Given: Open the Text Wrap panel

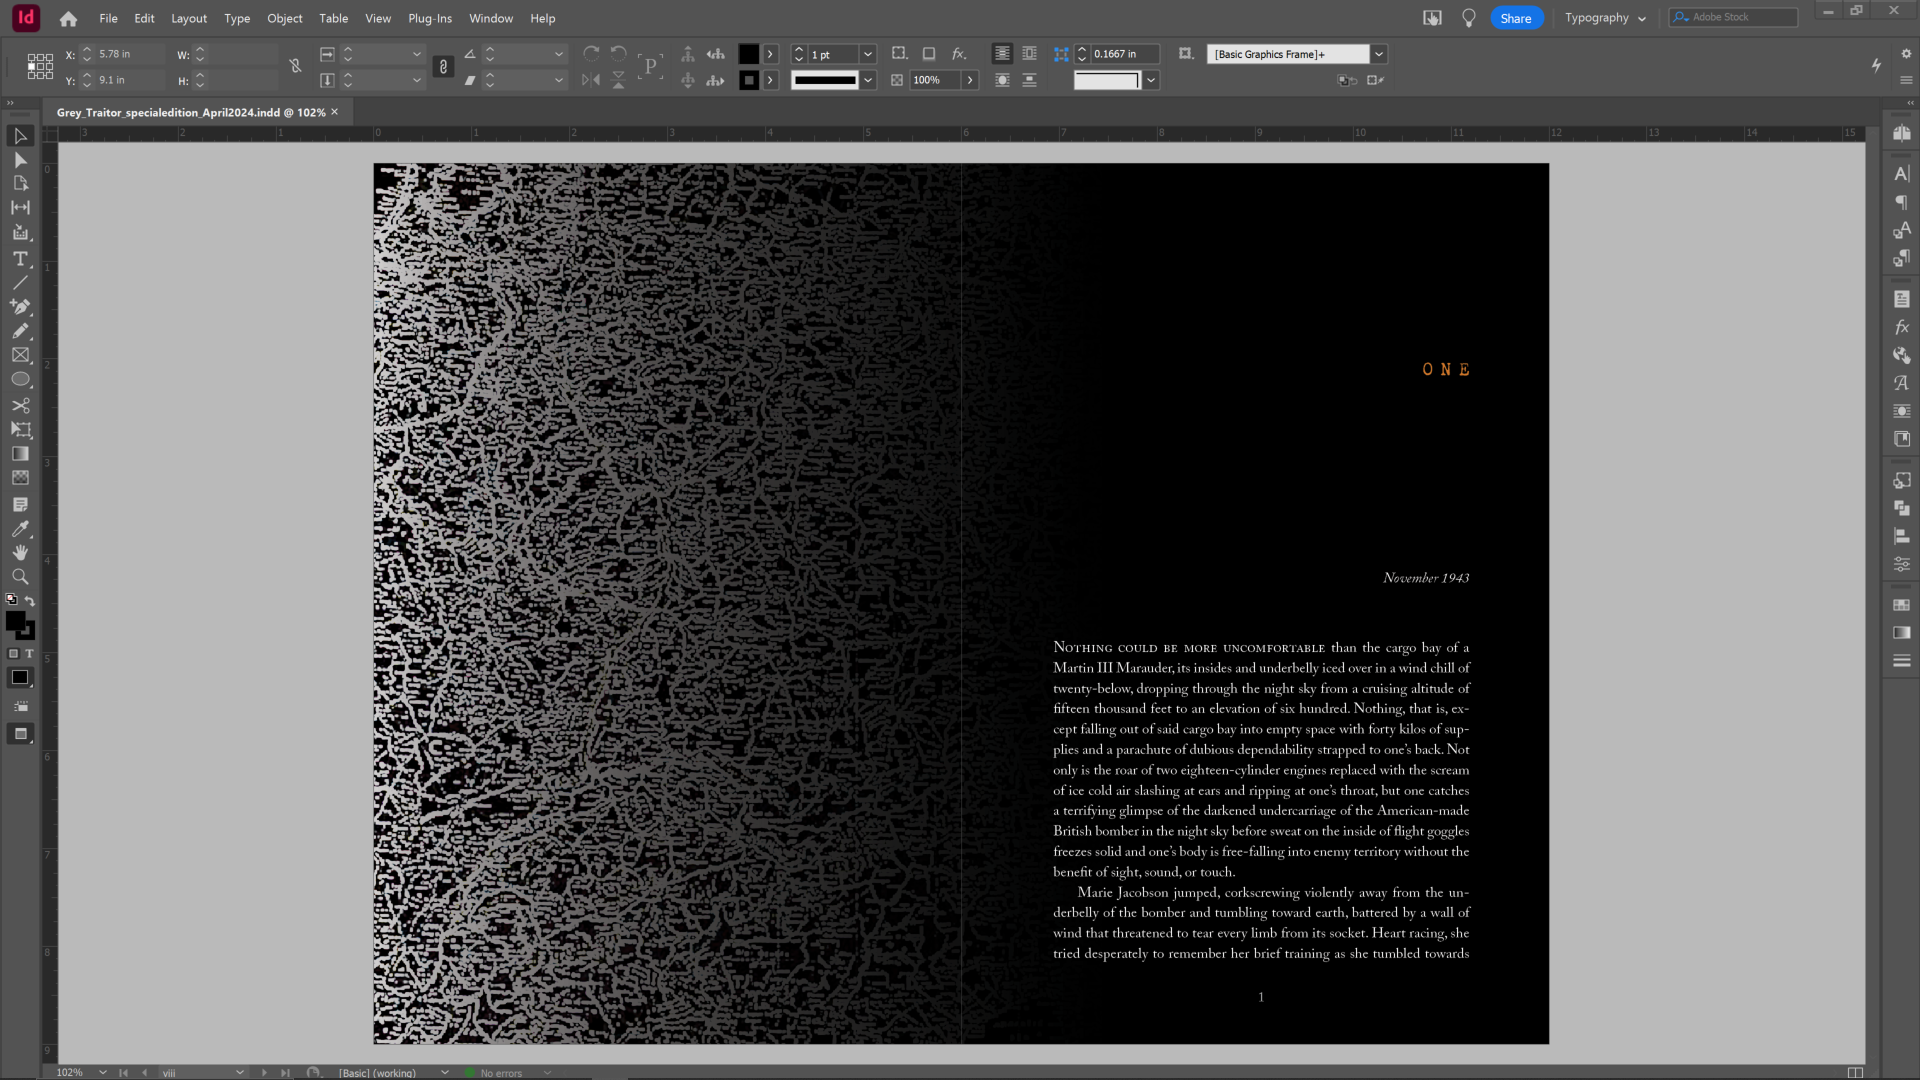Looking at the screenshot, I should 1901,411.
